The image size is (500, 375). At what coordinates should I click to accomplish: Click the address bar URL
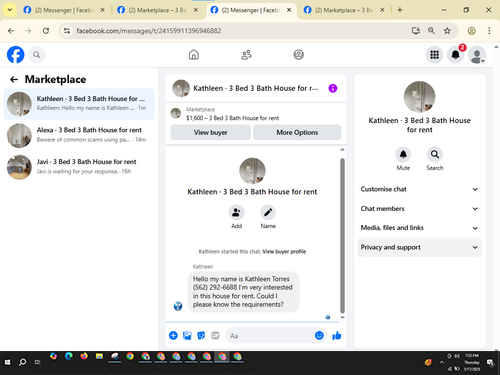tap(149, 31)
